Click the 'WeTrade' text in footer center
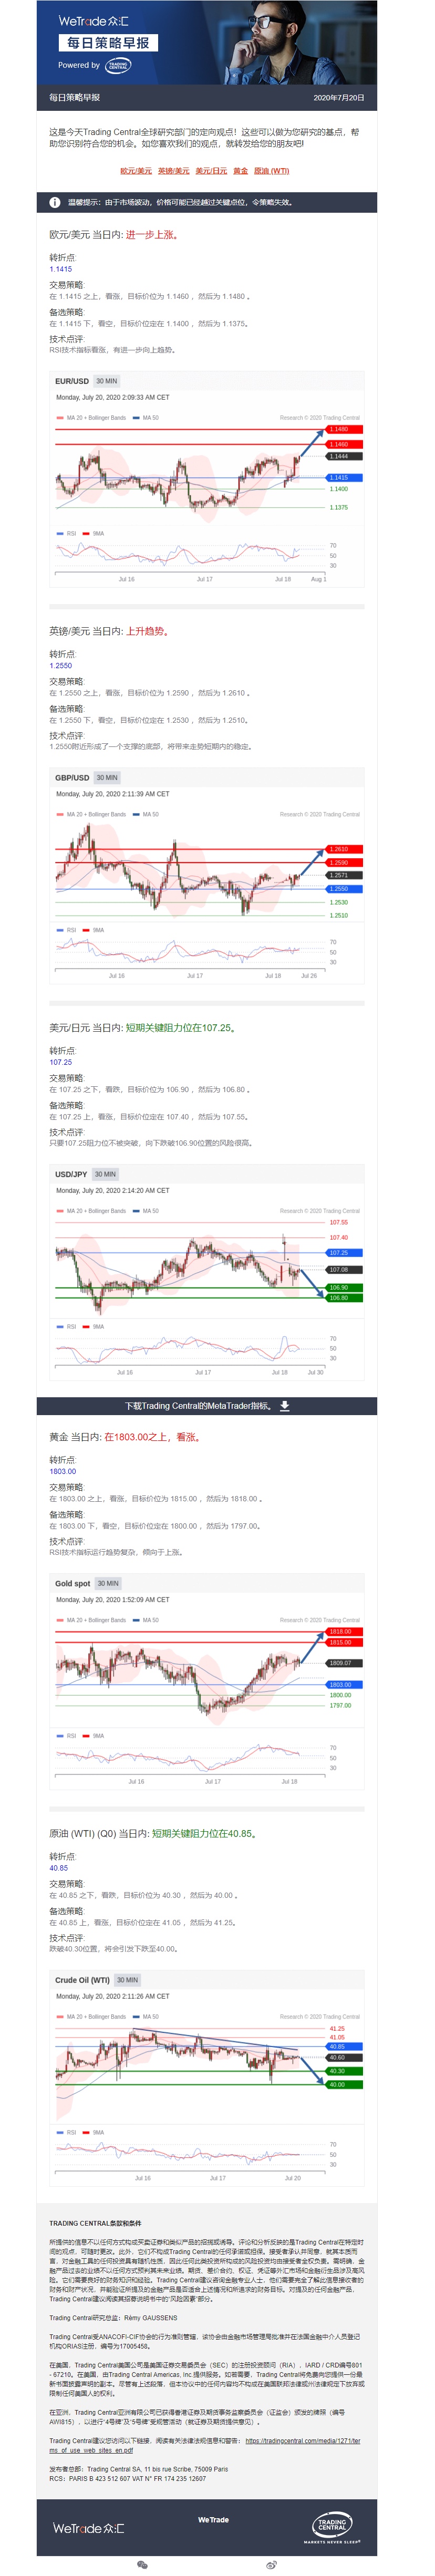Image resolution: width=435 pixels, height=2576 pixels. [x=213, y=2519]
